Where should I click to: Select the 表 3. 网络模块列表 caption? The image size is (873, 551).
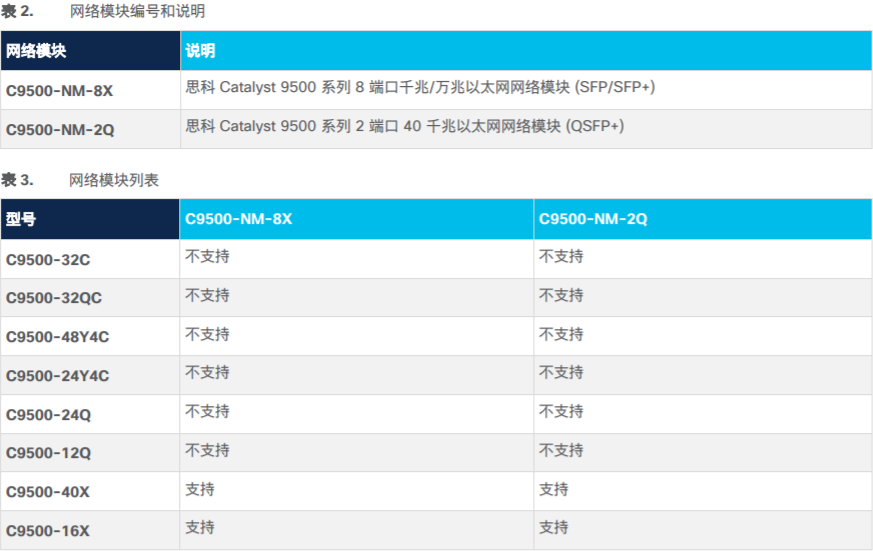coord(80,180)
